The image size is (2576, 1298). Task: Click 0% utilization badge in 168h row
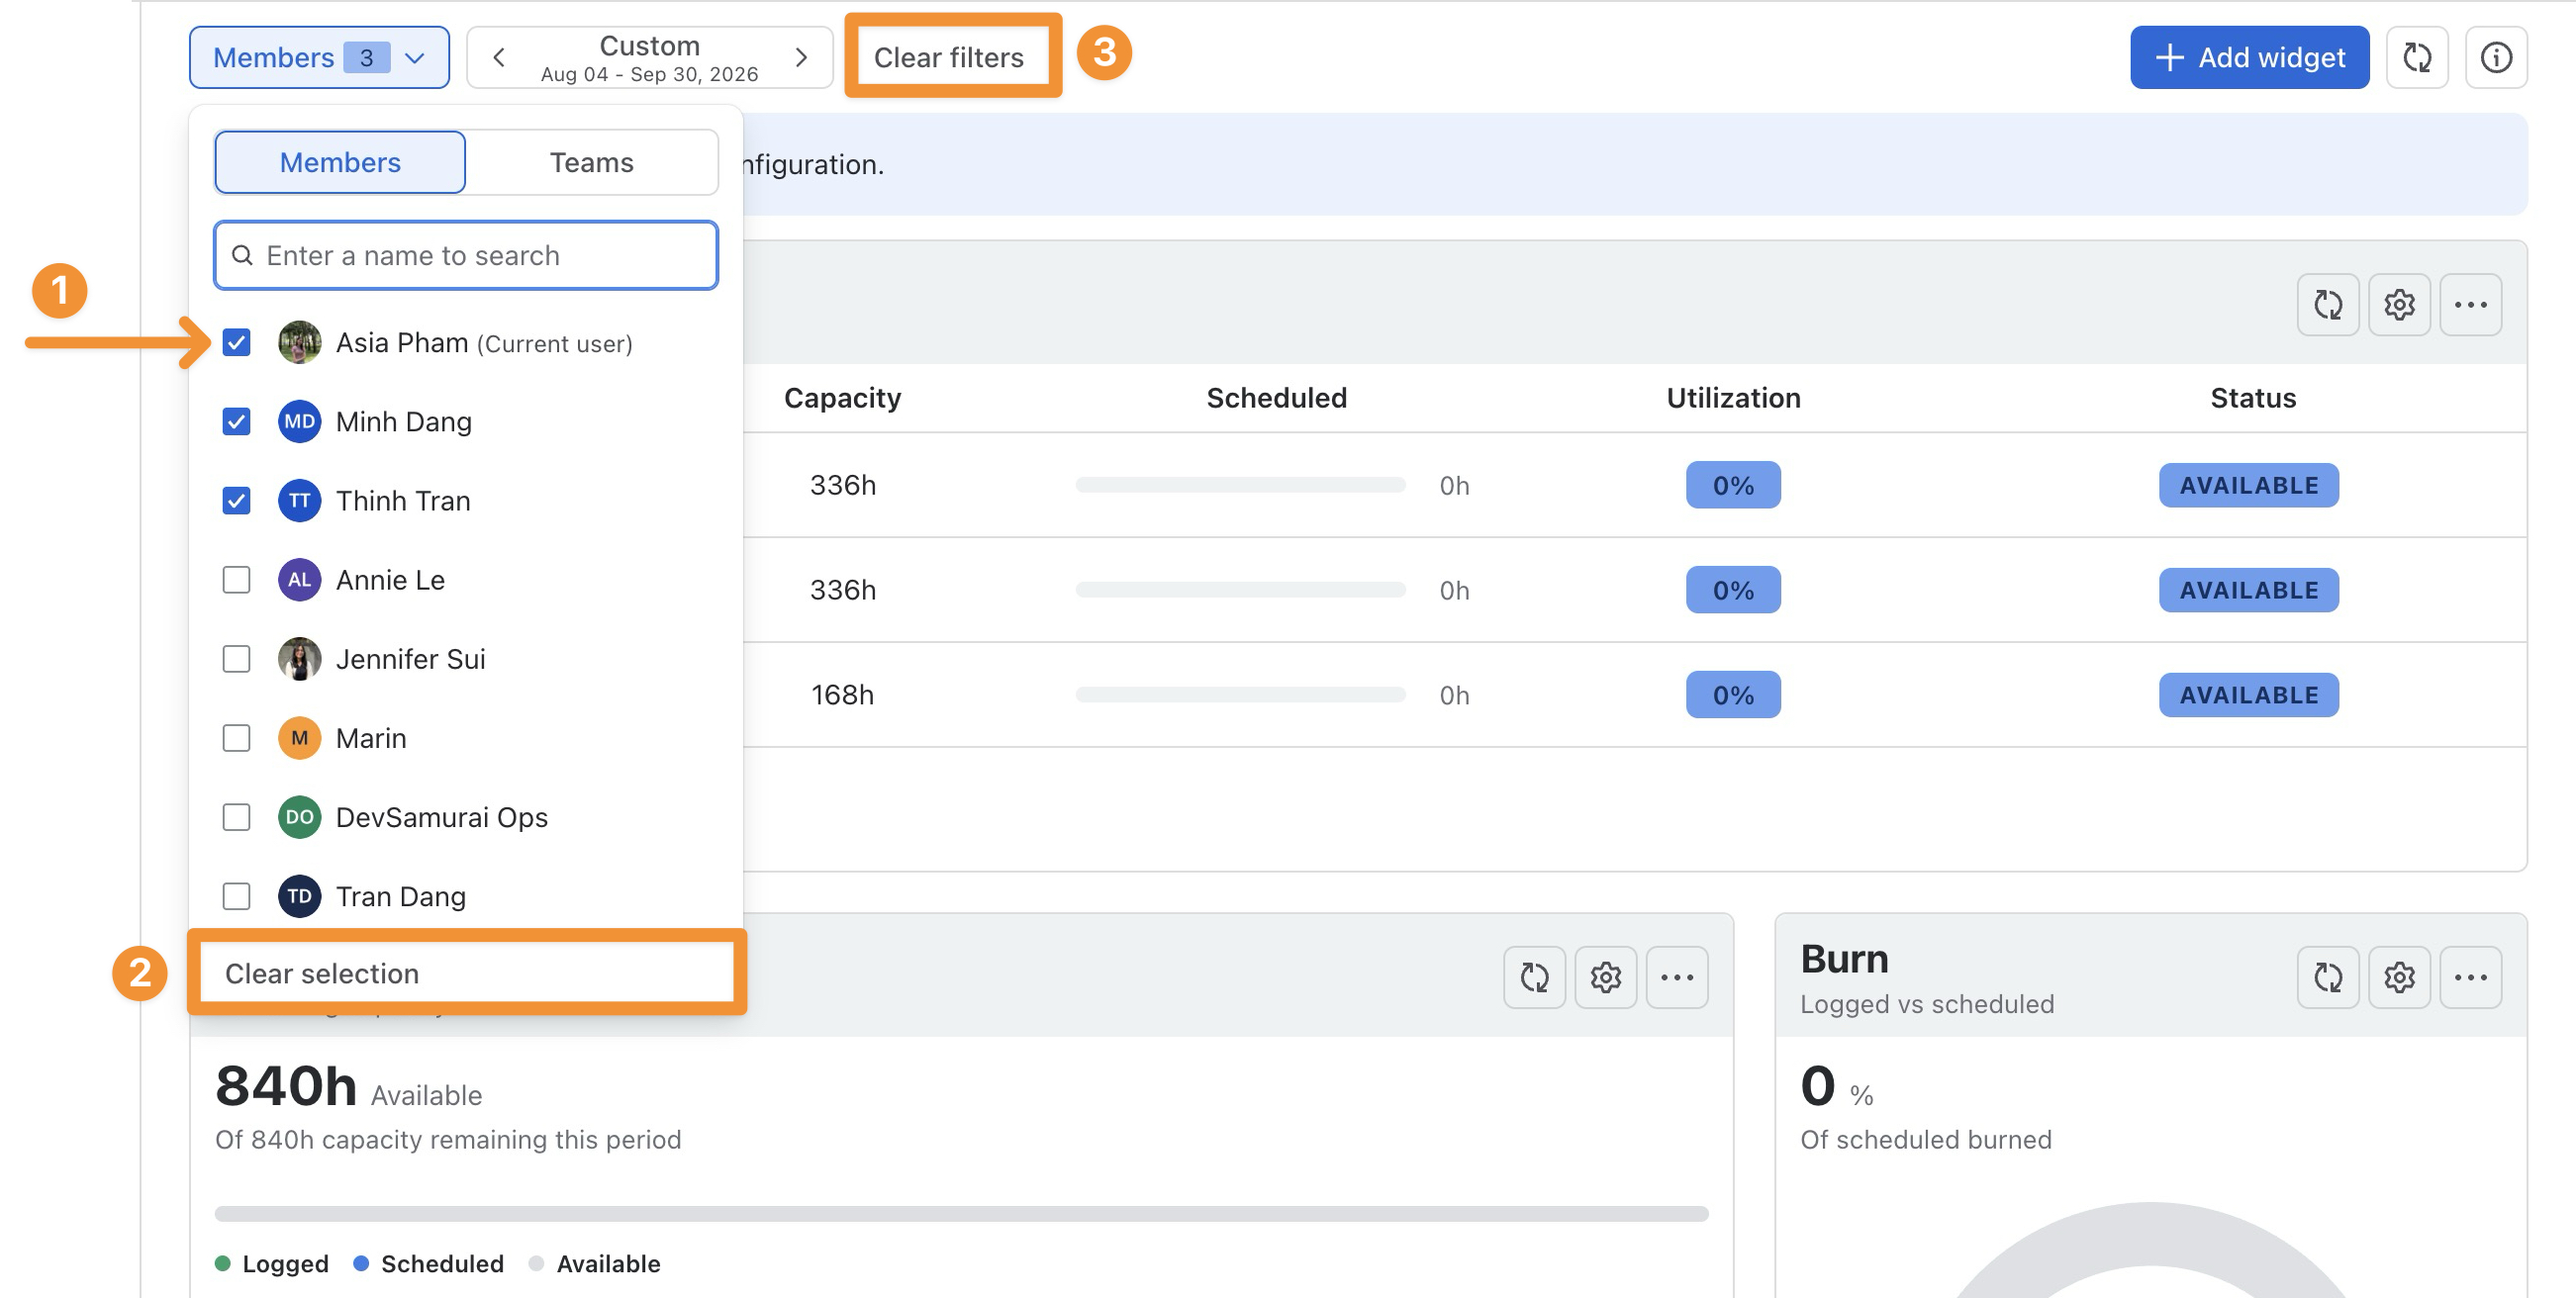click(1733, 695)
